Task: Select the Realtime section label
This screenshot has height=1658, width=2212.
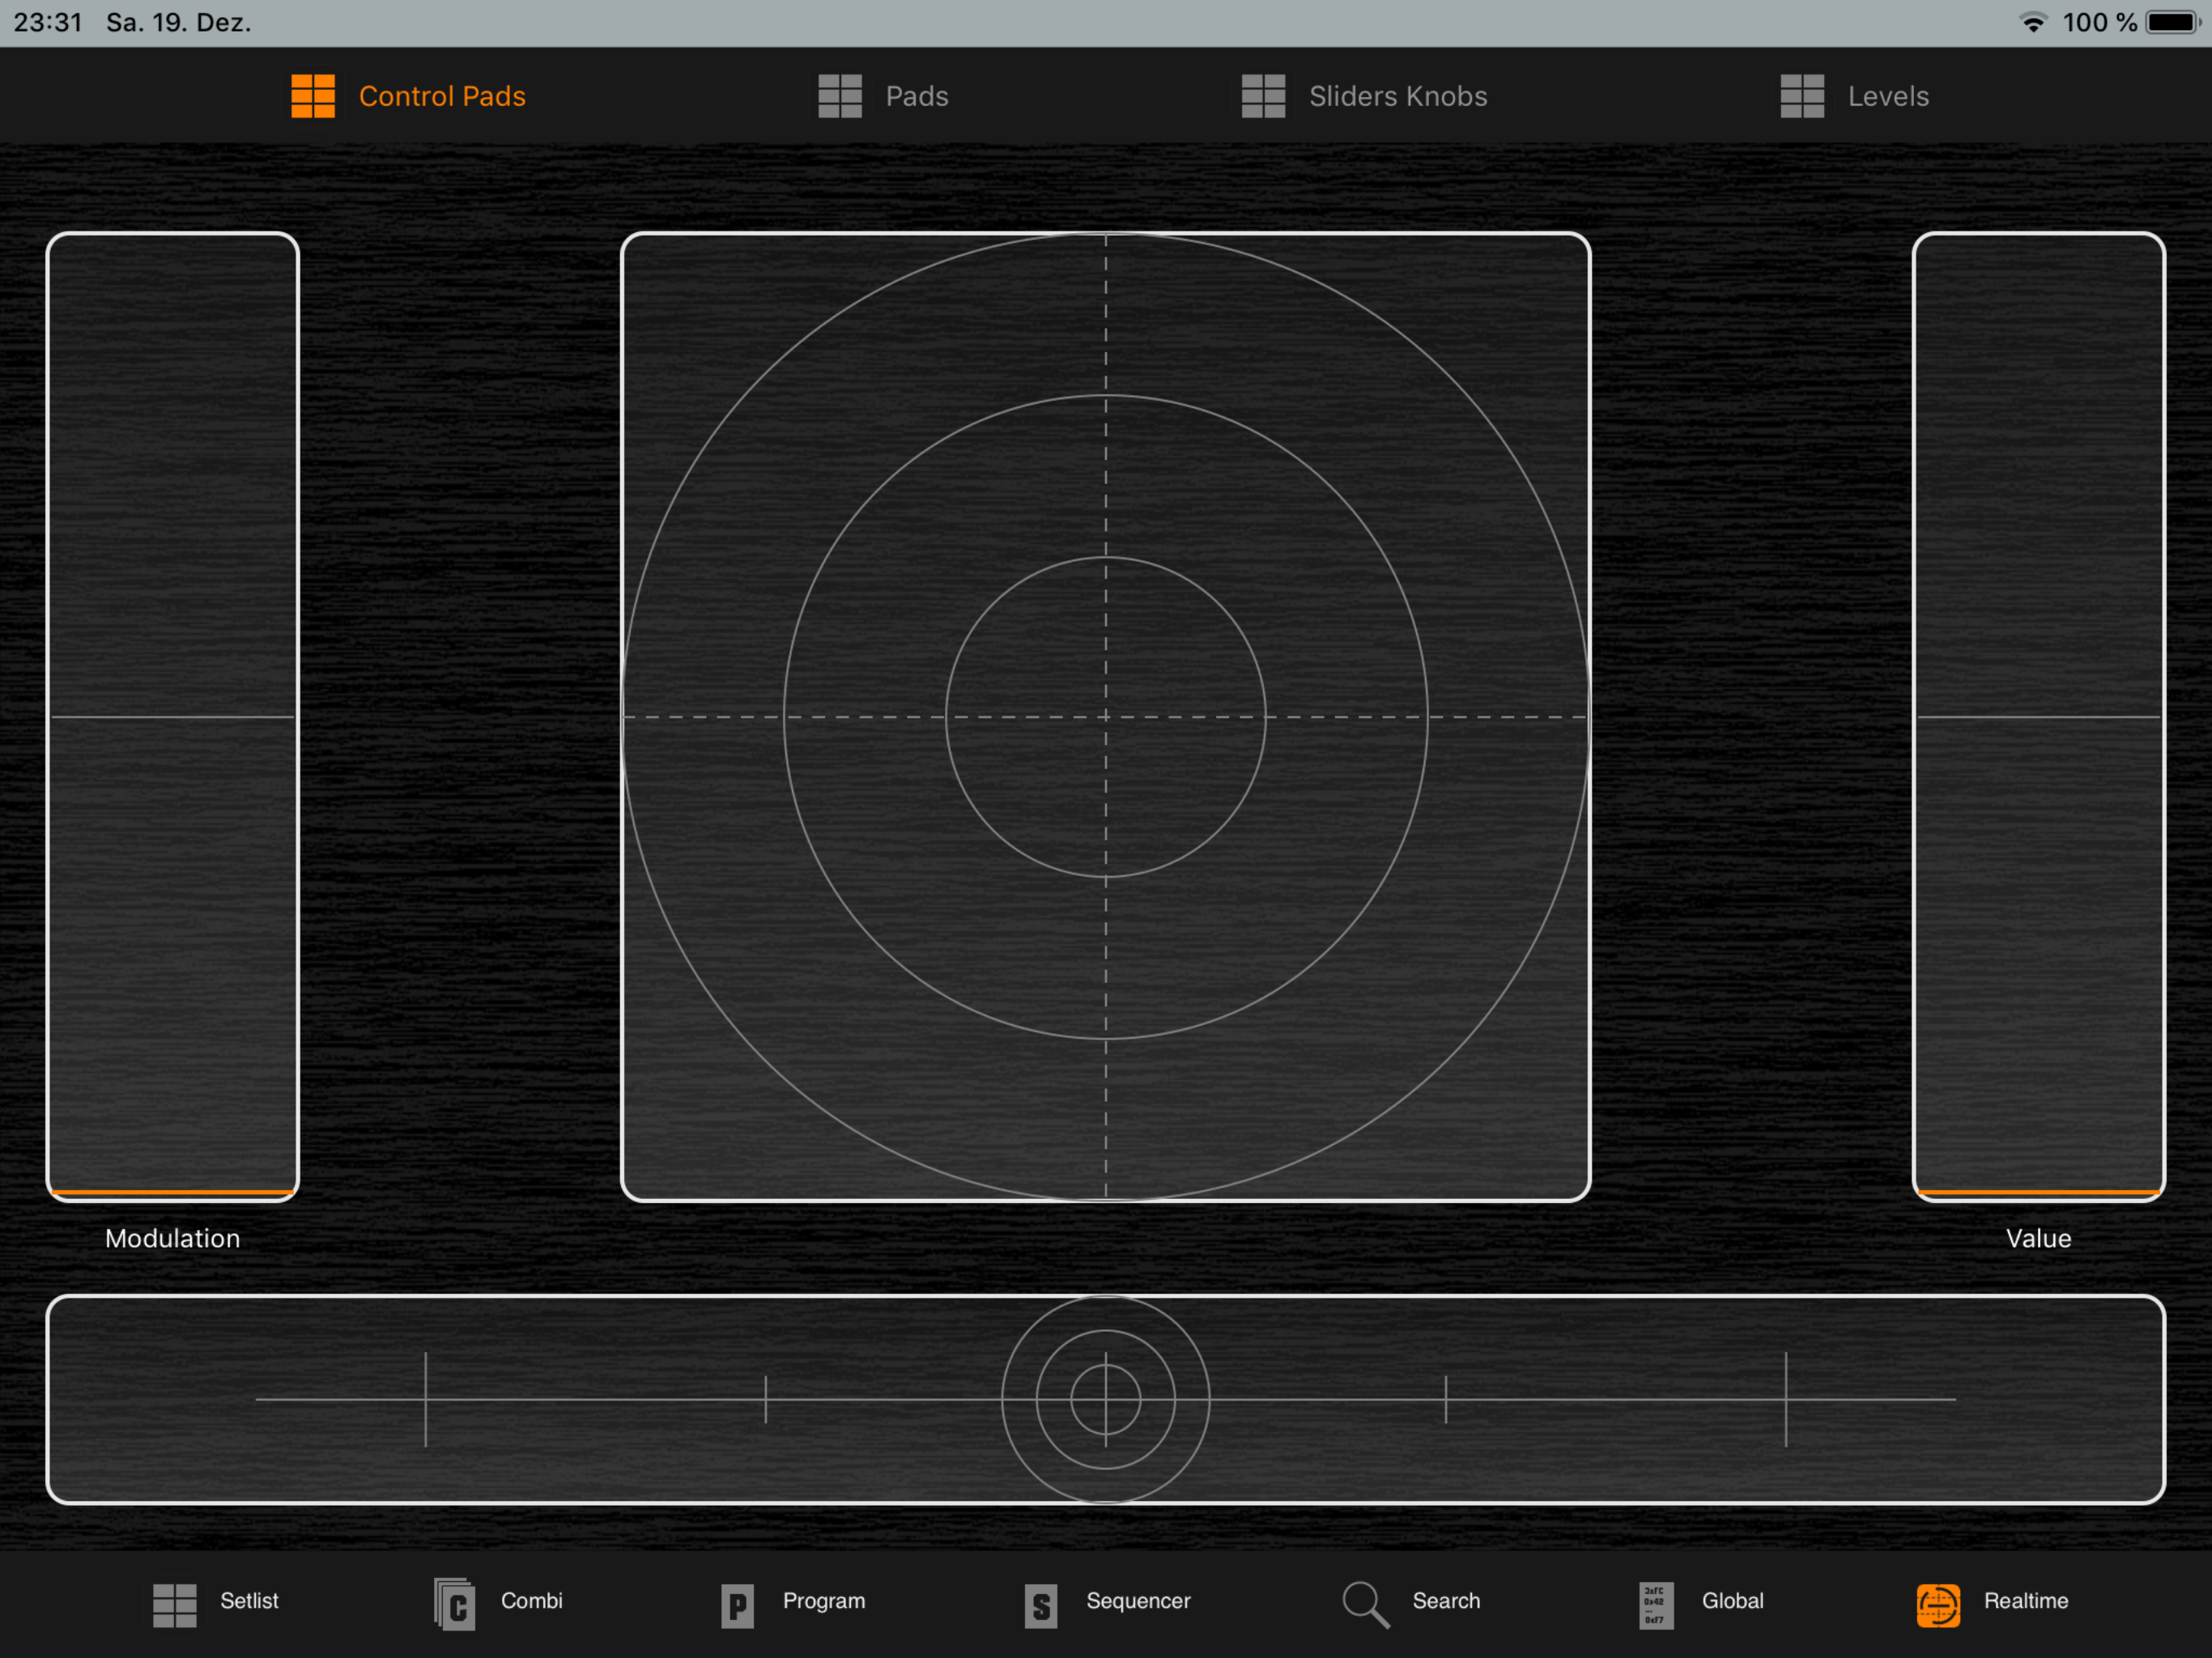Action: point(2026,1601)
